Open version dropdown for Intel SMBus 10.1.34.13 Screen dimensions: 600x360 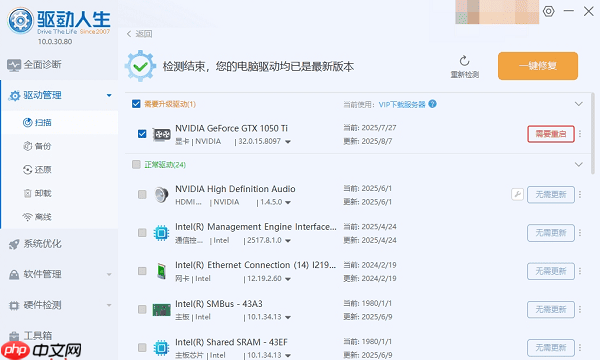point(288,318)
